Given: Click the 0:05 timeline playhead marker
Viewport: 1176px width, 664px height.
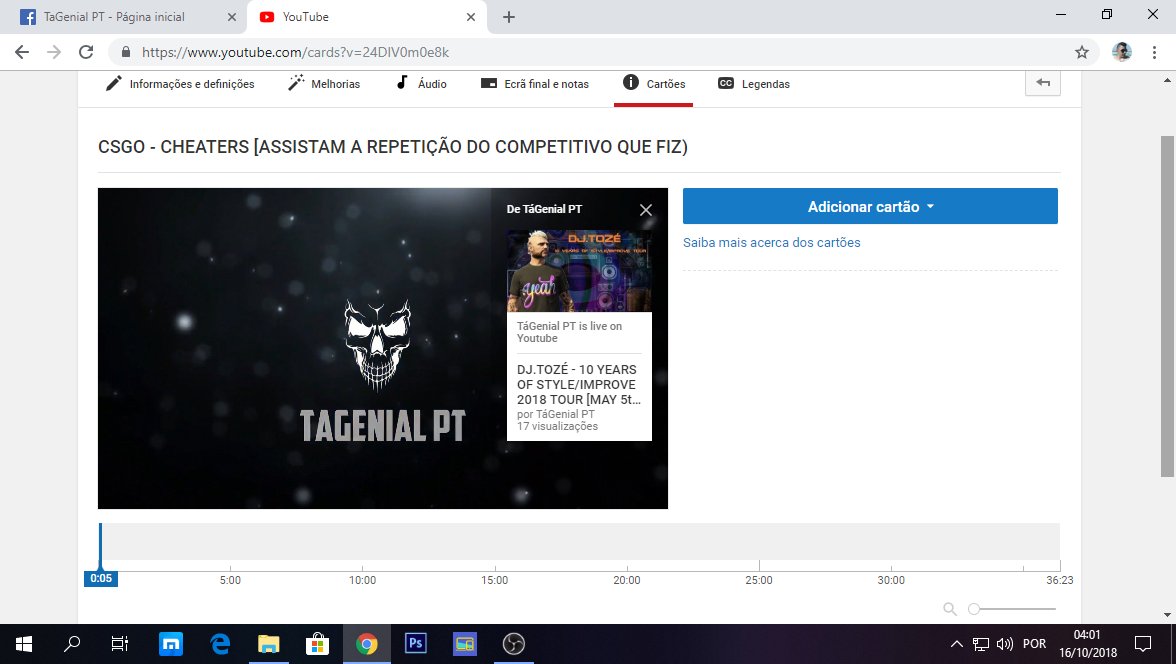Looking at the screenshot, I should (100, 578).
